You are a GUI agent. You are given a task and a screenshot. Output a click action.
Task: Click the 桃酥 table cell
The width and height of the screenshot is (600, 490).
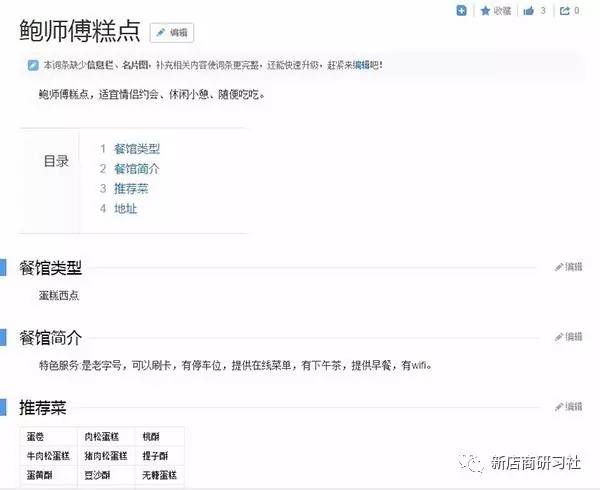click(160, 436)
